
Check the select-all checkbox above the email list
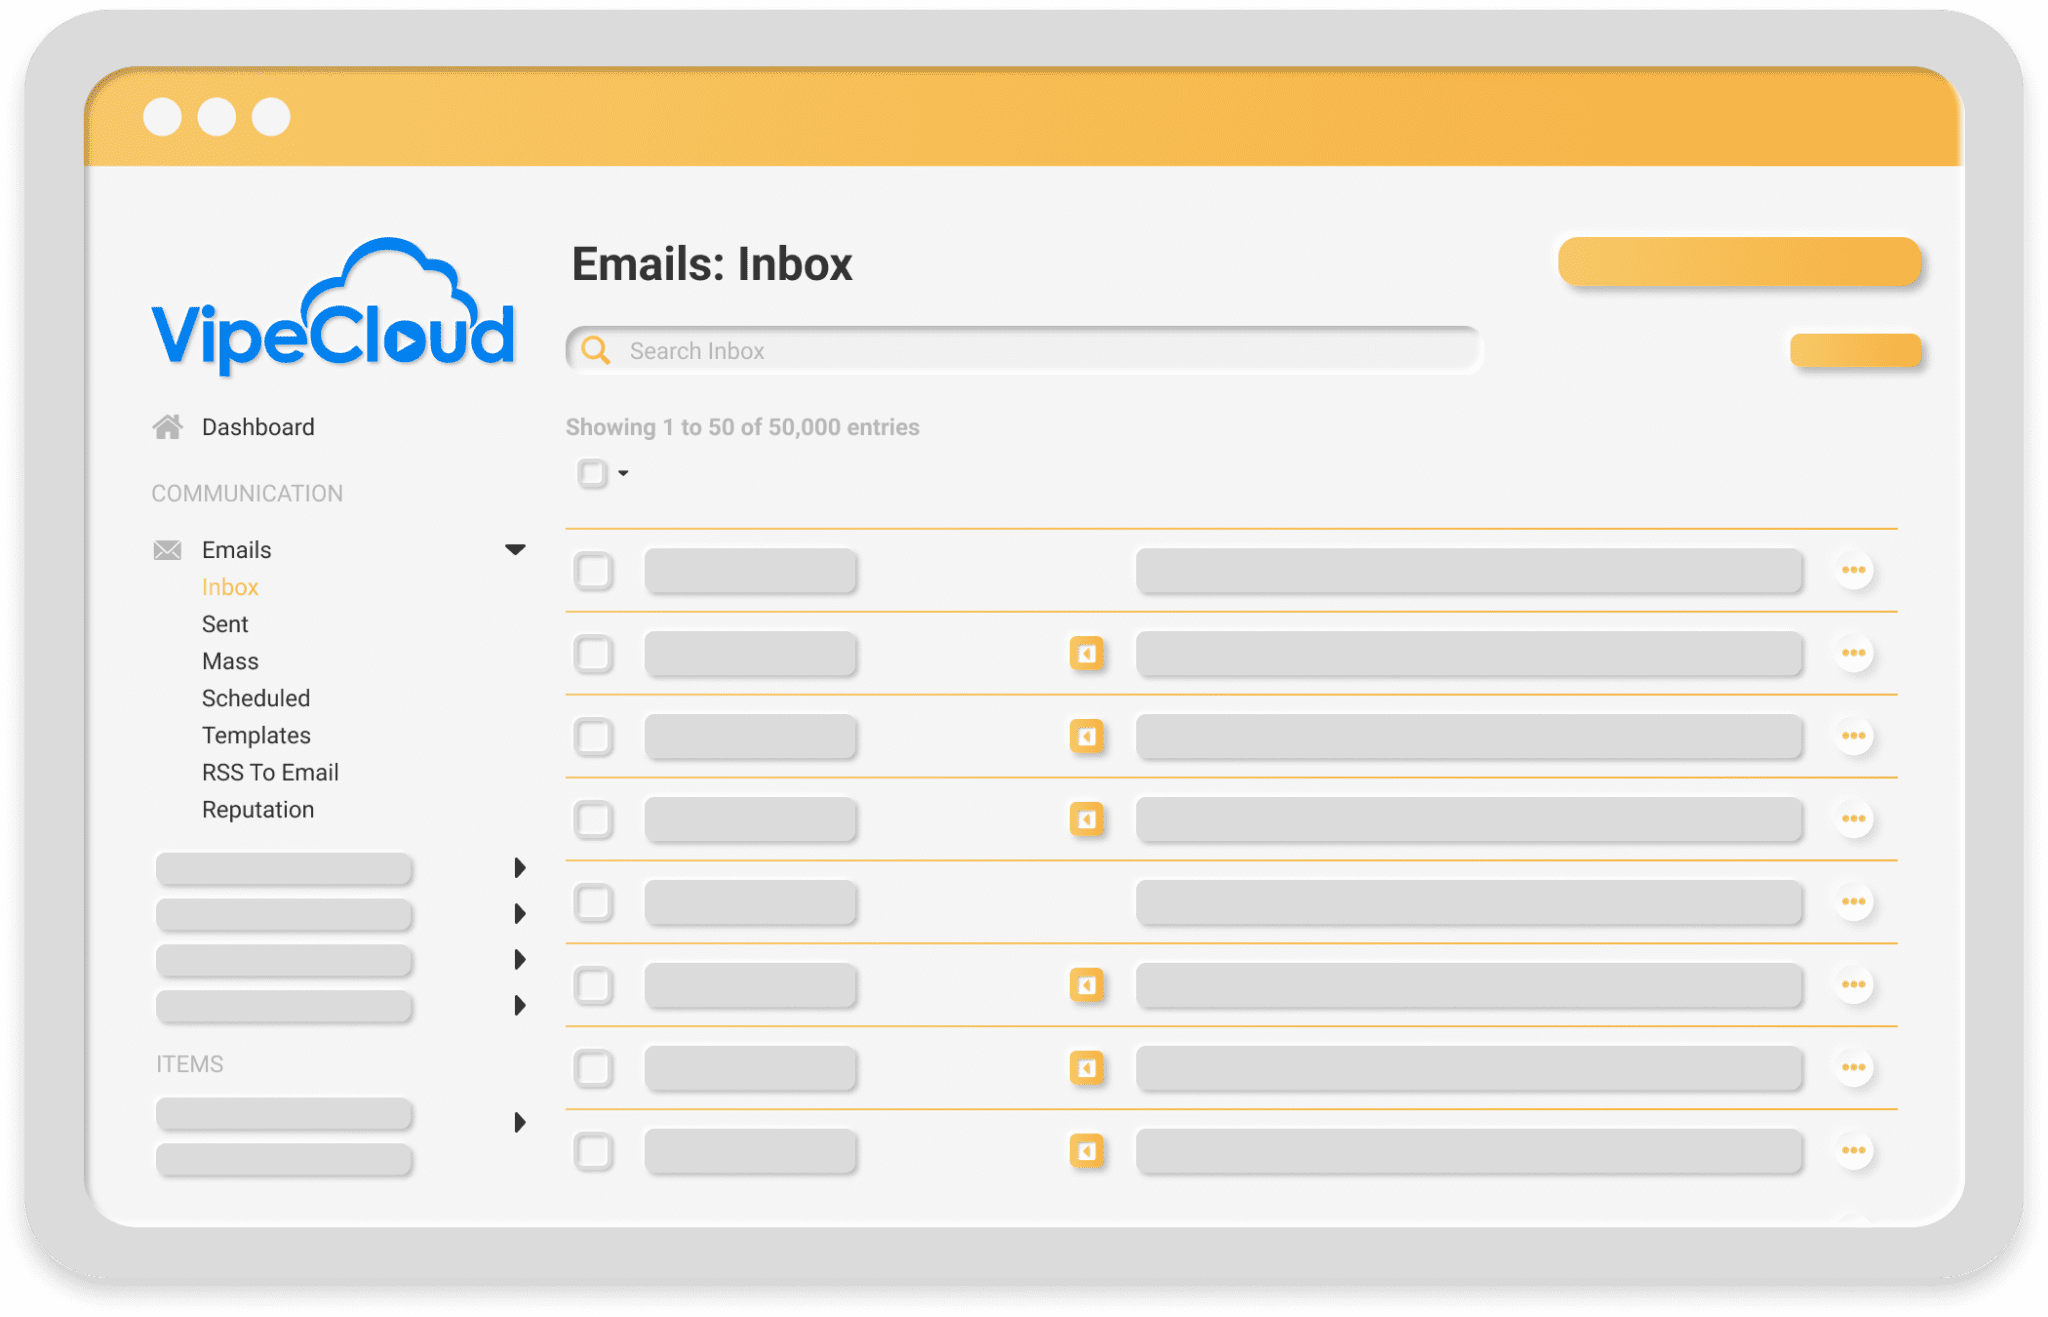coord(592,473)
